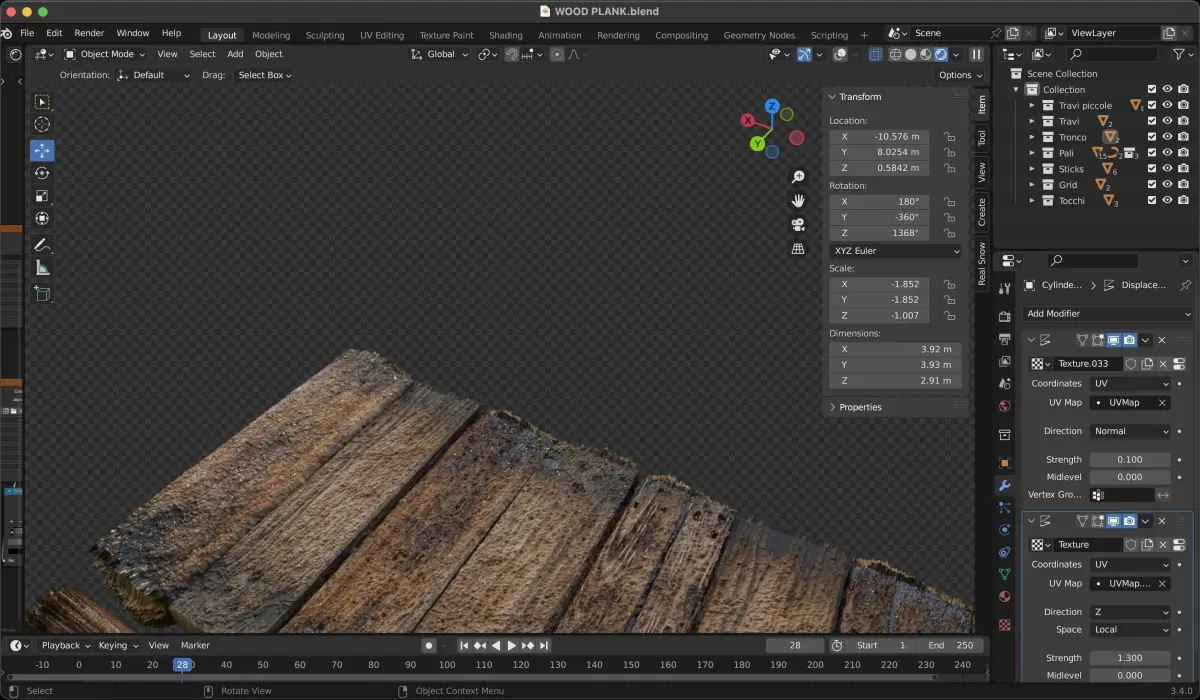1200x700 pixels.
Task: Open the Orientation Default dropdown
Action: coord(155,75)
